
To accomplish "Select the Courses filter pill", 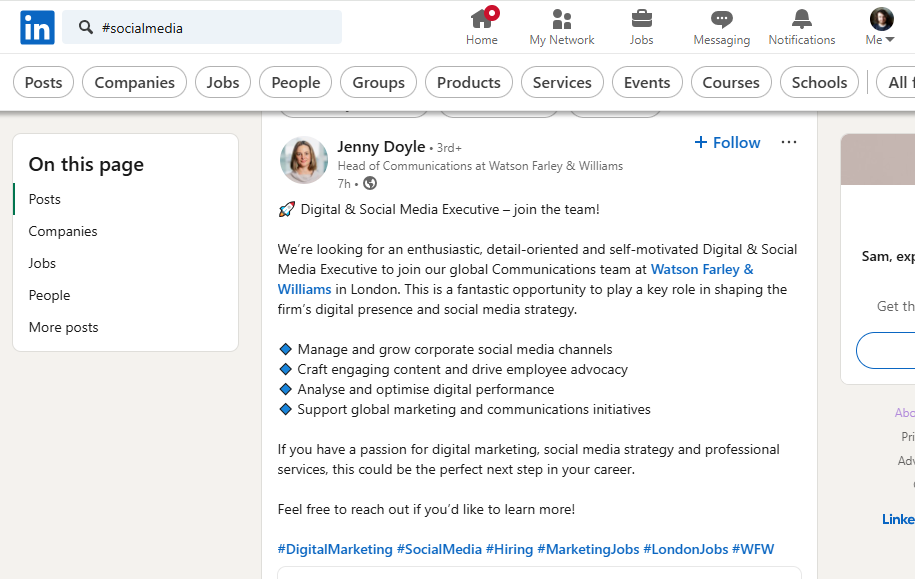I will coord(731,82).
